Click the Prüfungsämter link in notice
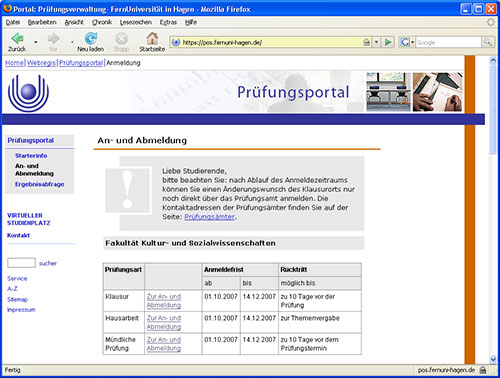 (210, 217)
